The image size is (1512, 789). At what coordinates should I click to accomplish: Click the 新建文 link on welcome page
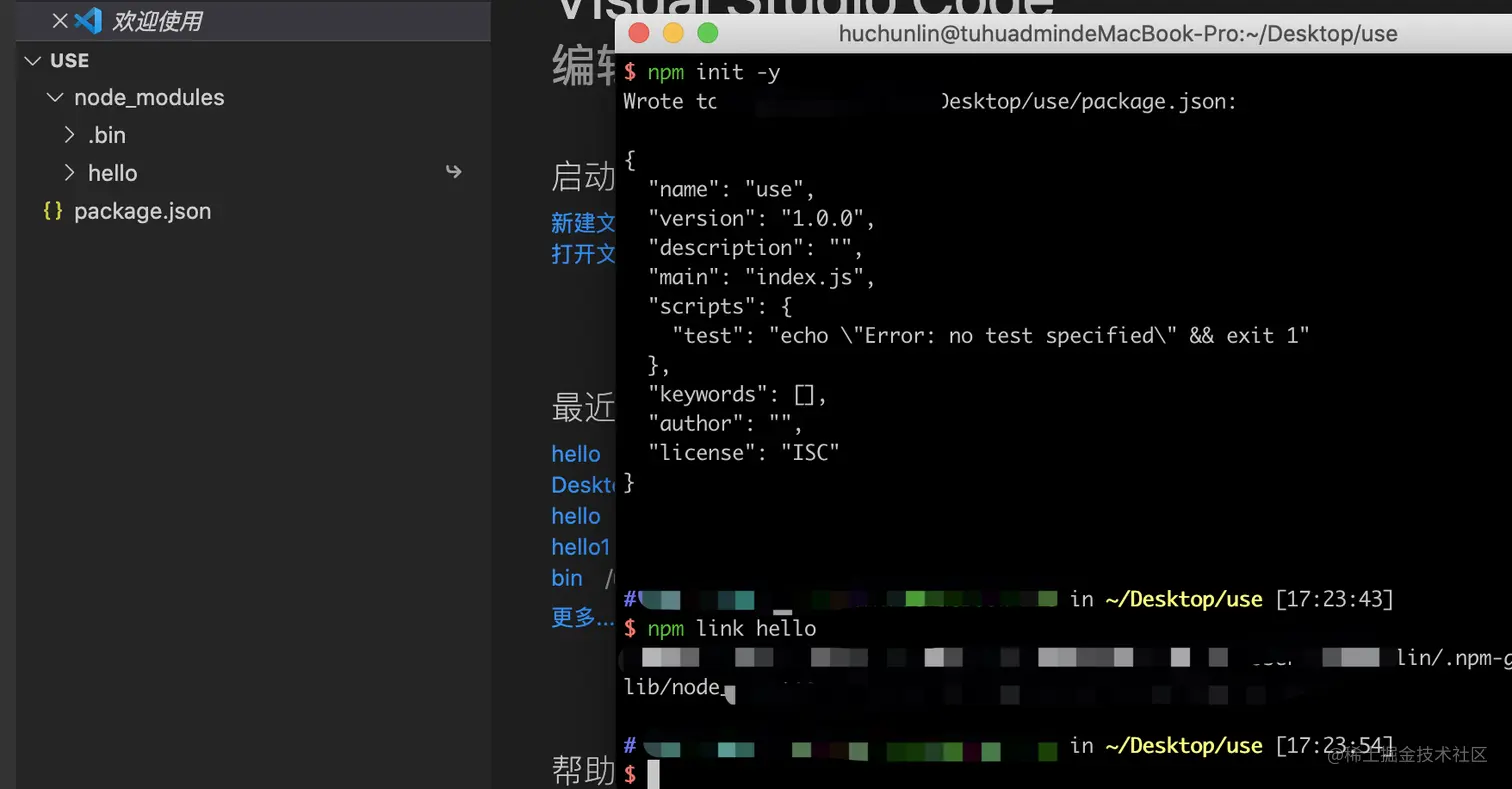coord(583,222)
